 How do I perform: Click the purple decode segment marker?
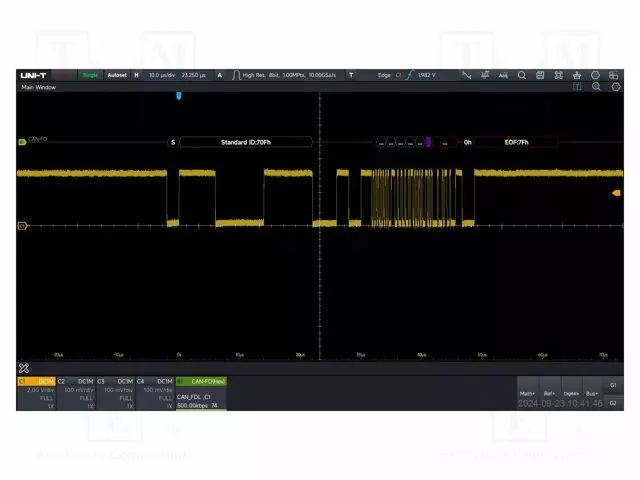[428, 142]
